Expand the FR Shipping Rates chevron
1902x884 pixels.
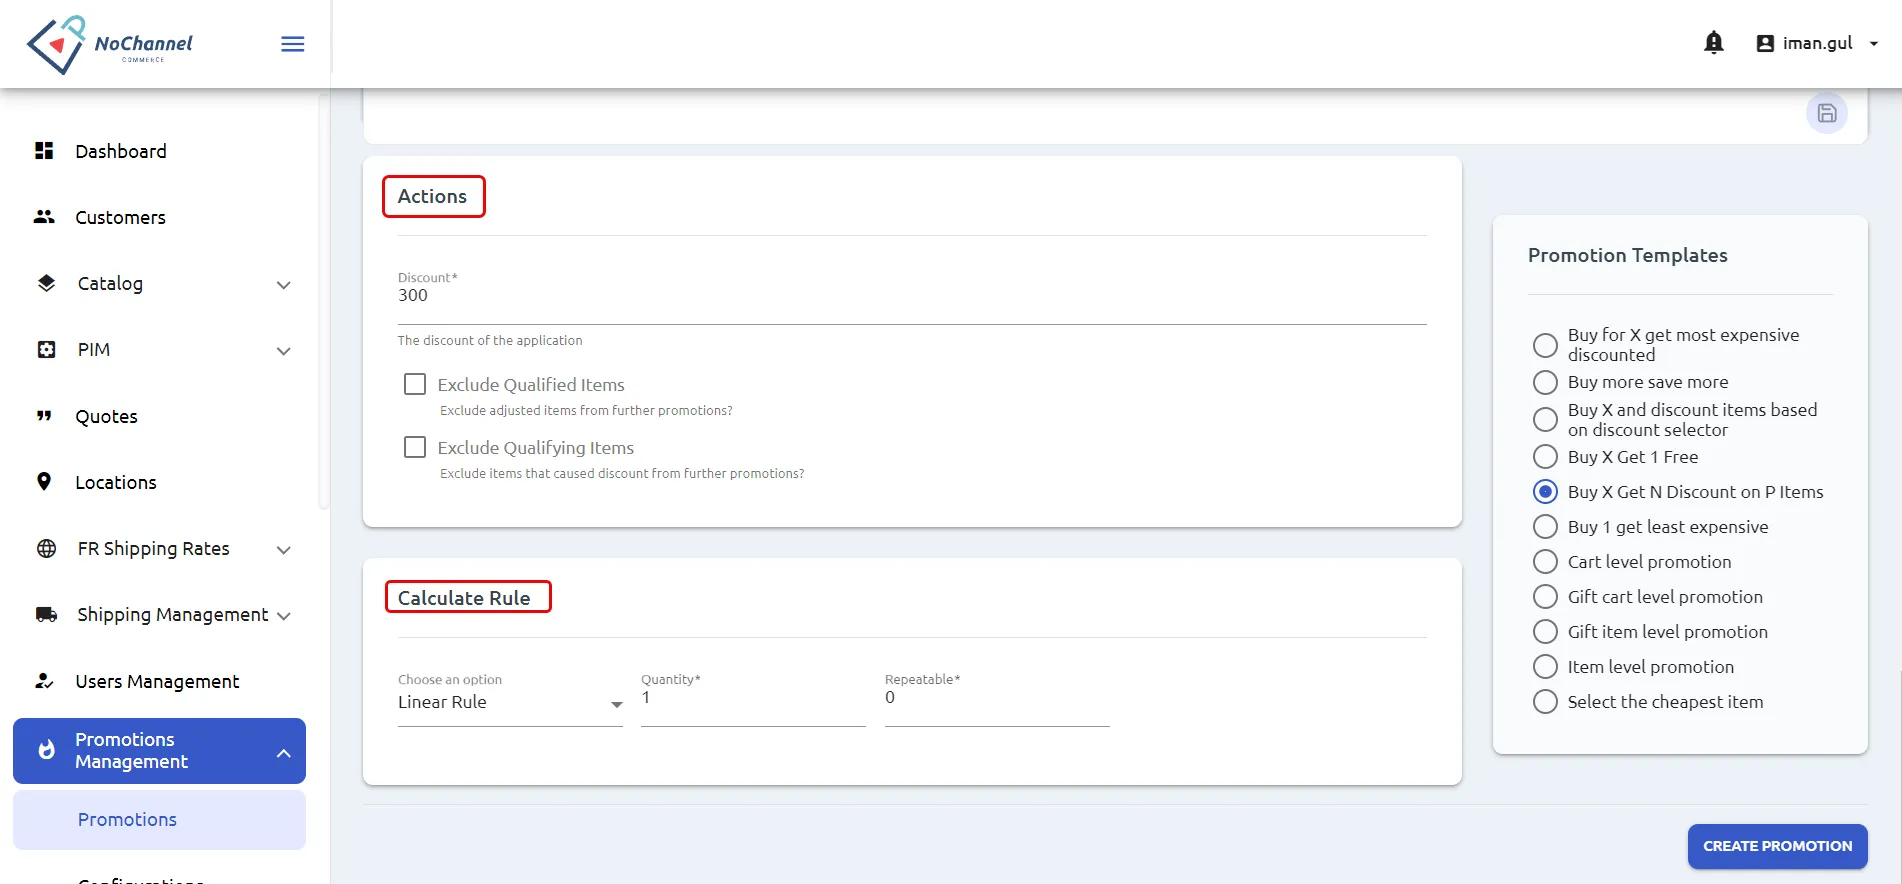point(284,550)
